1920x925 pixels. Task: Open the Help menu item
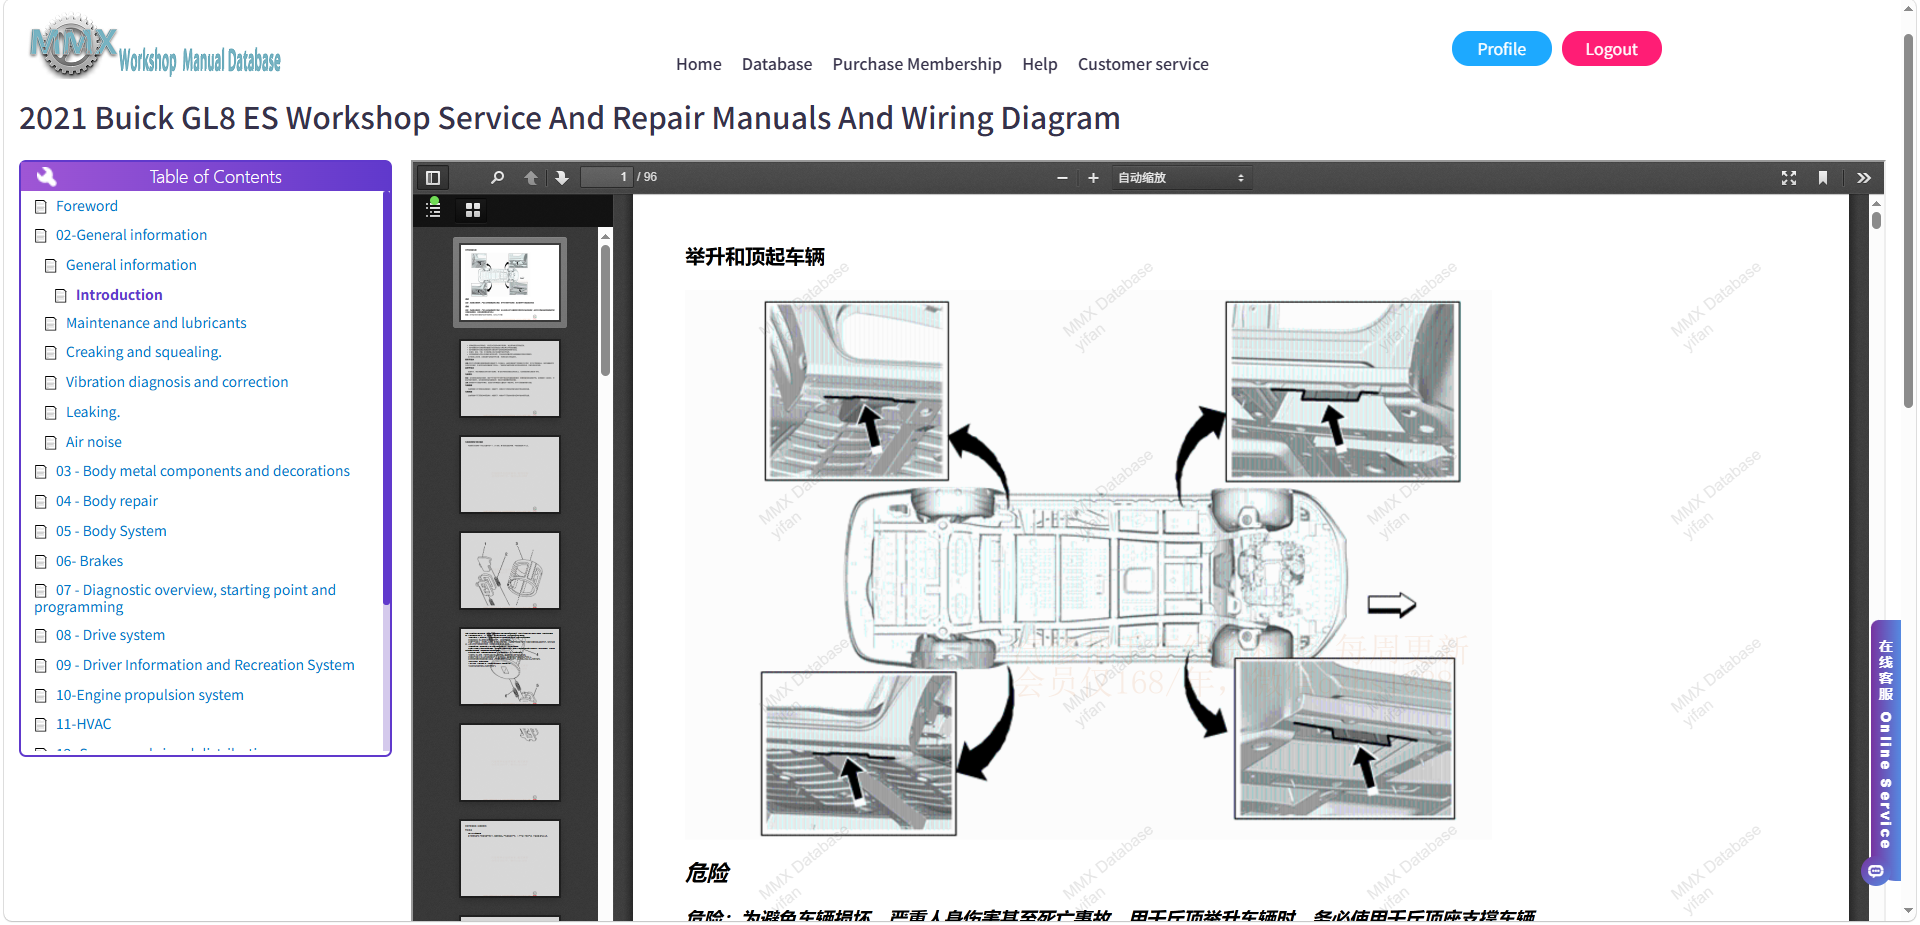pos(1040,64)
